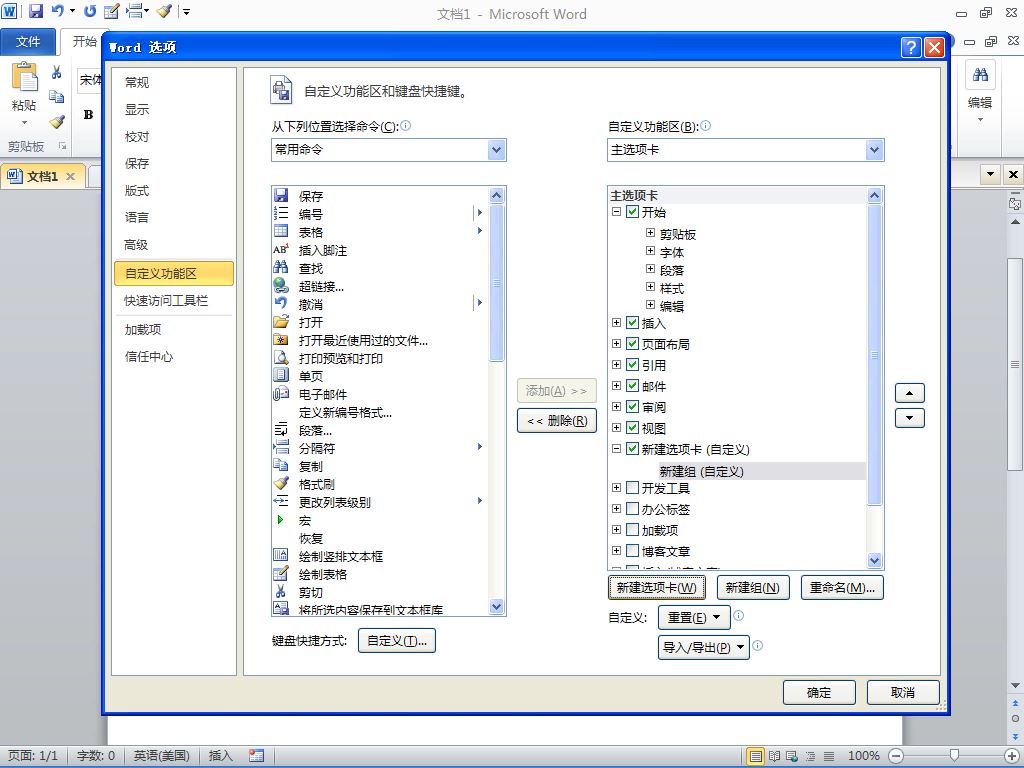Image resolution: width=1024 pixels, height=768 pixels.
Task: Select the Draw Table (绘制表格) icon
Action: [x=281, y=573]
